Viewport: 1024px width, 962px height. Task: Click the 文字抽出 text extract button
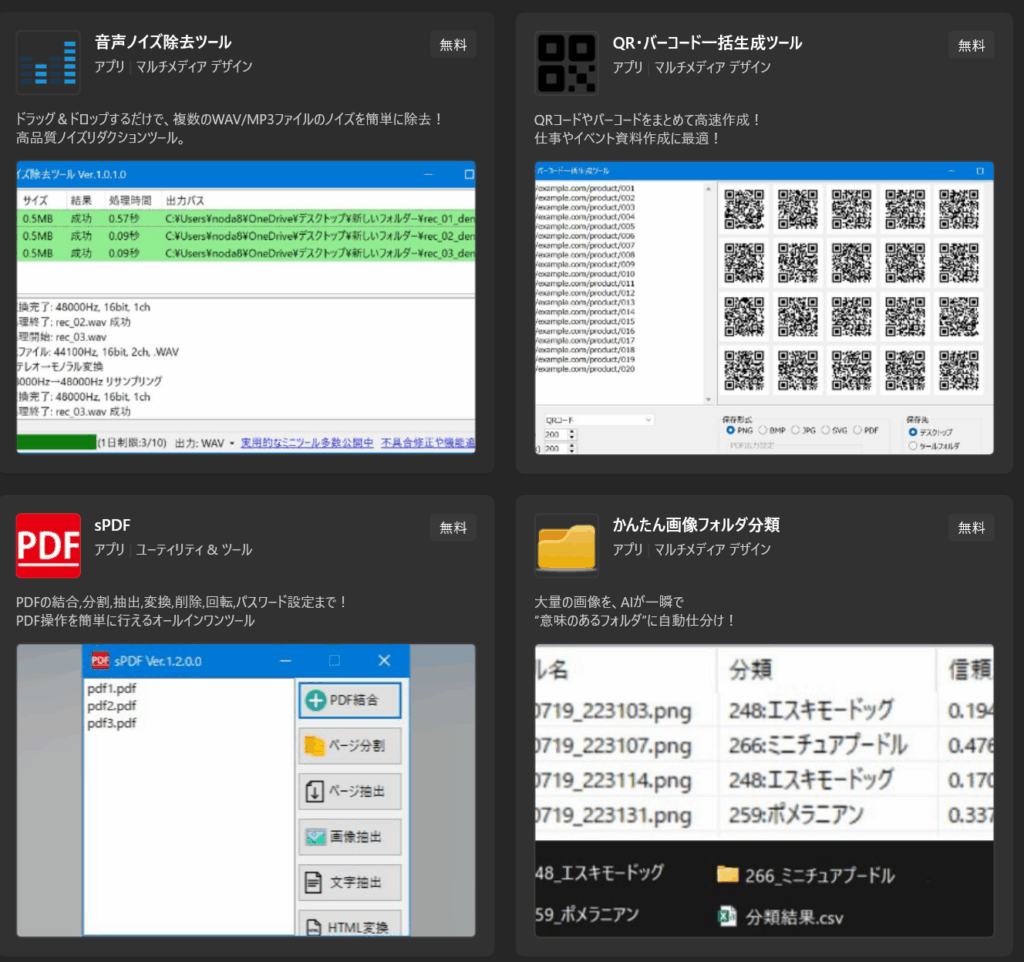tap(350, 884)
